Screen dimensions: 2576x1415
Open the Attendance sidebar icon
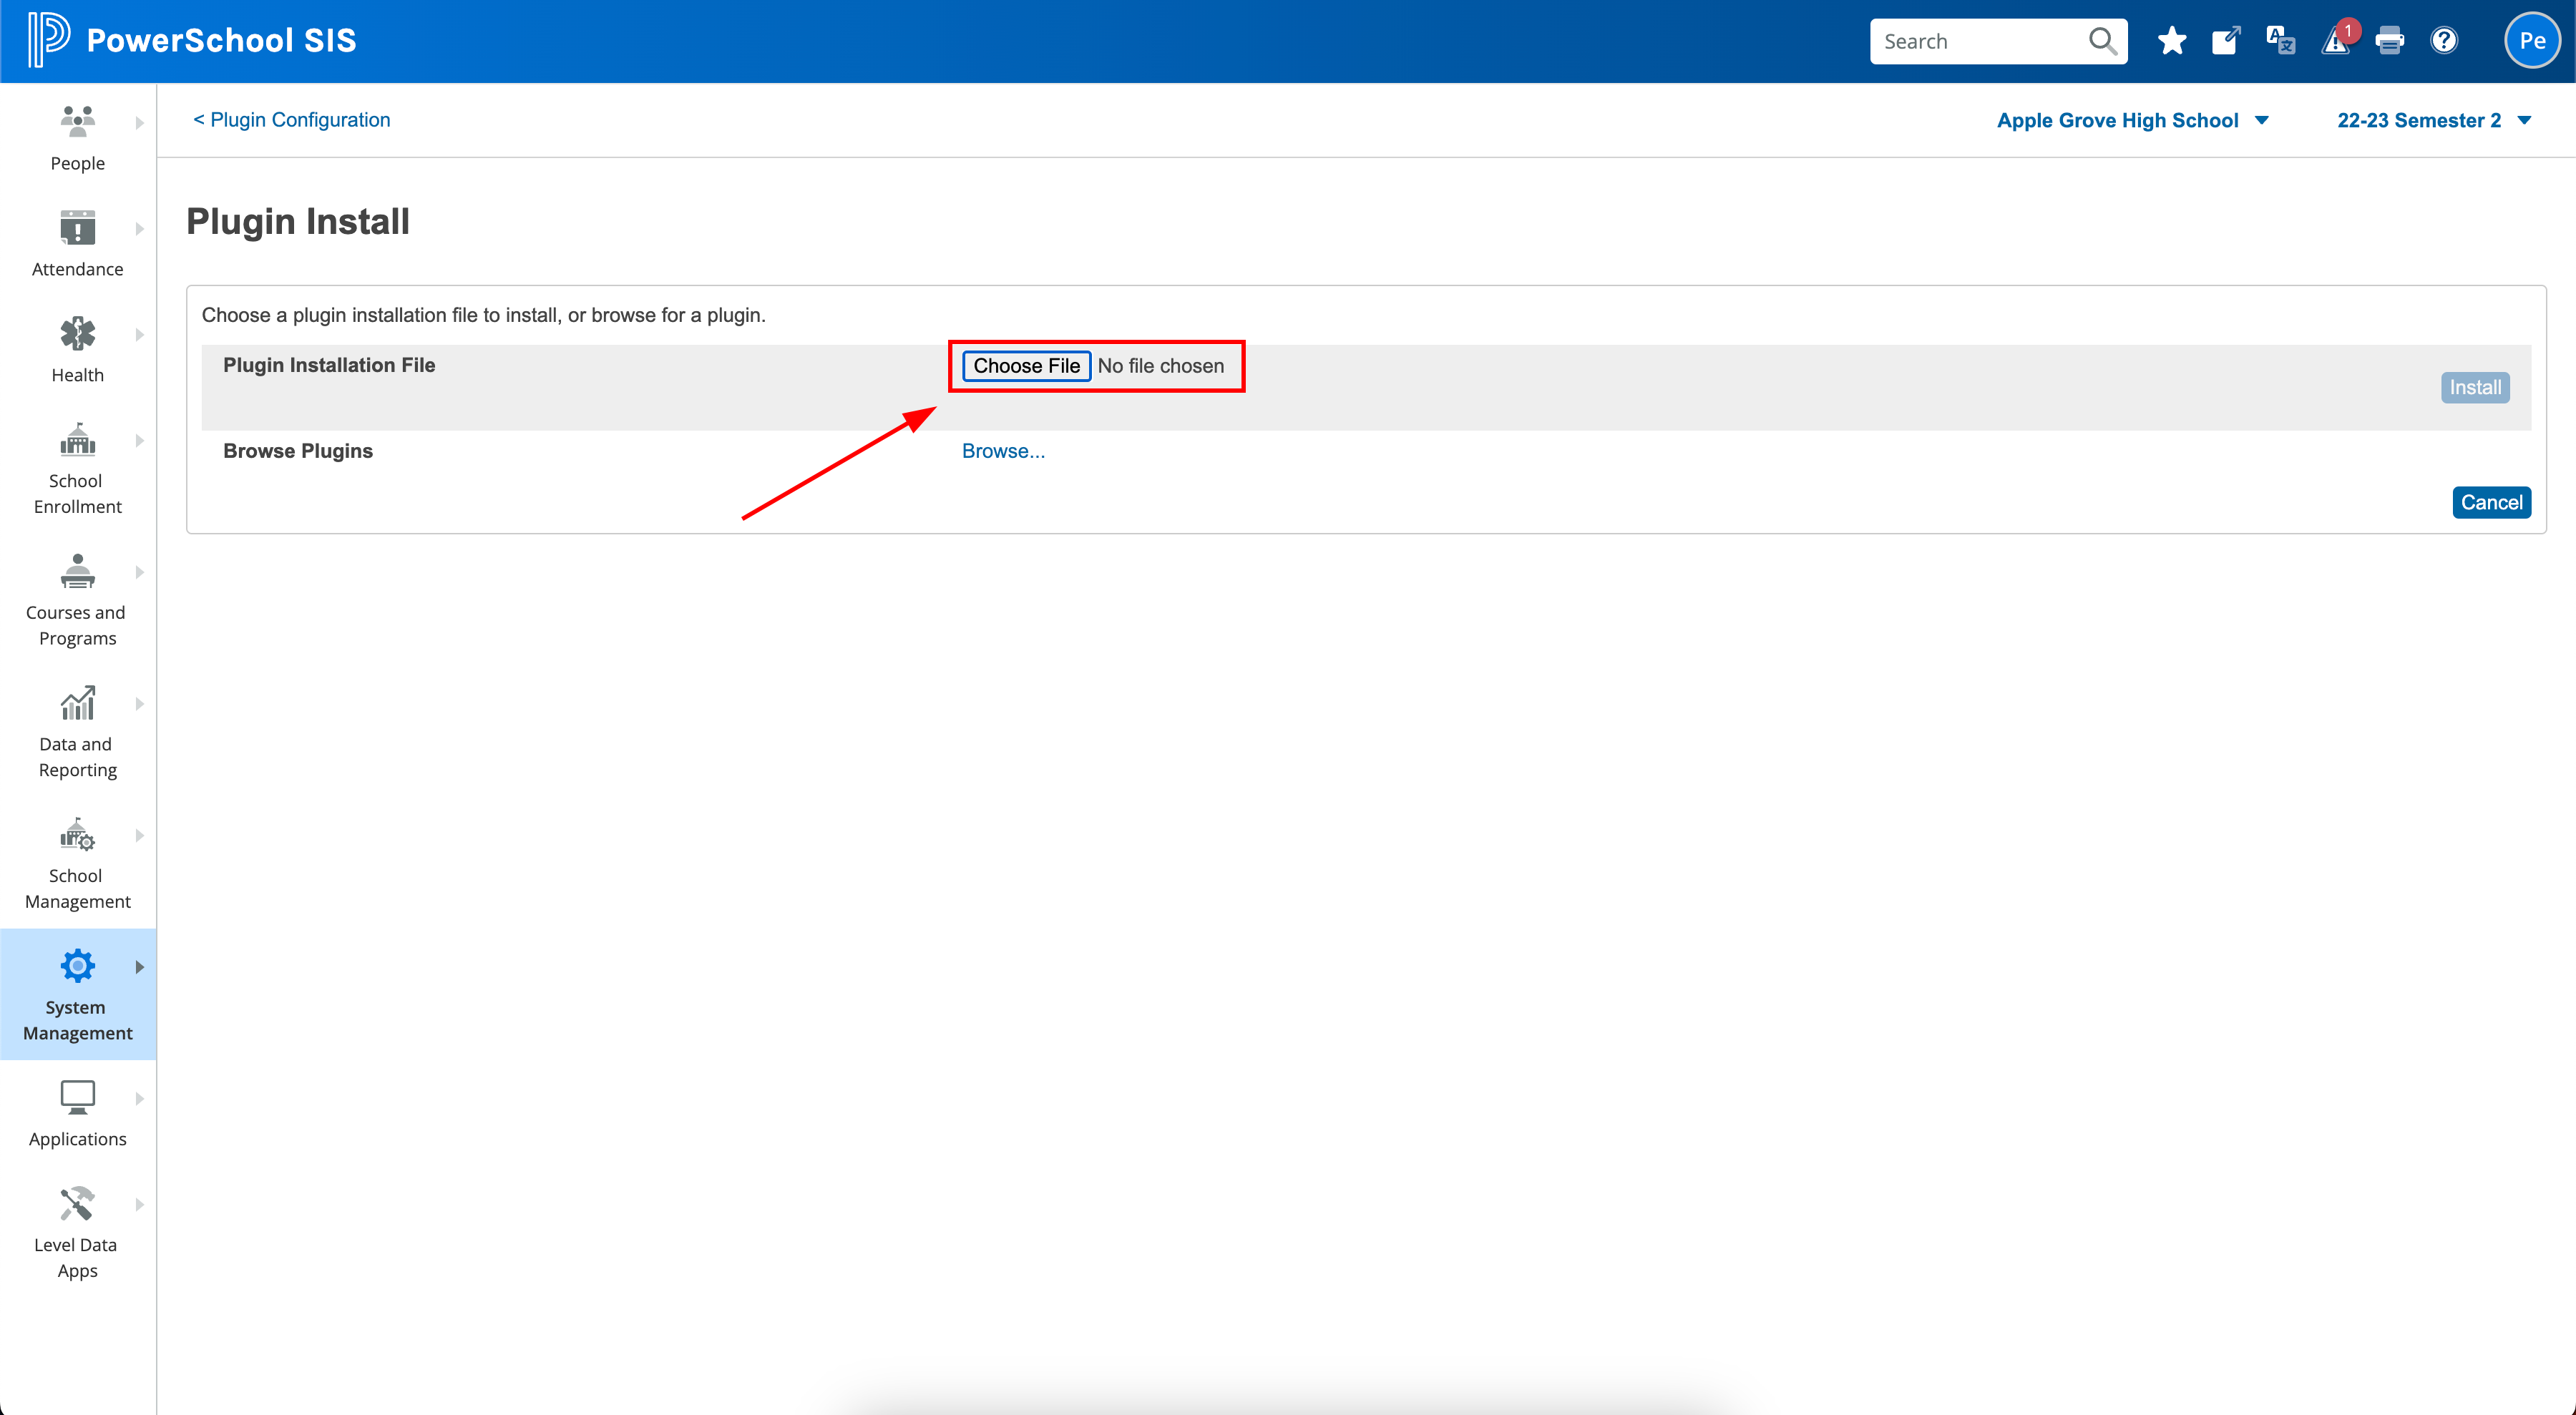click(x=77, y=227)
